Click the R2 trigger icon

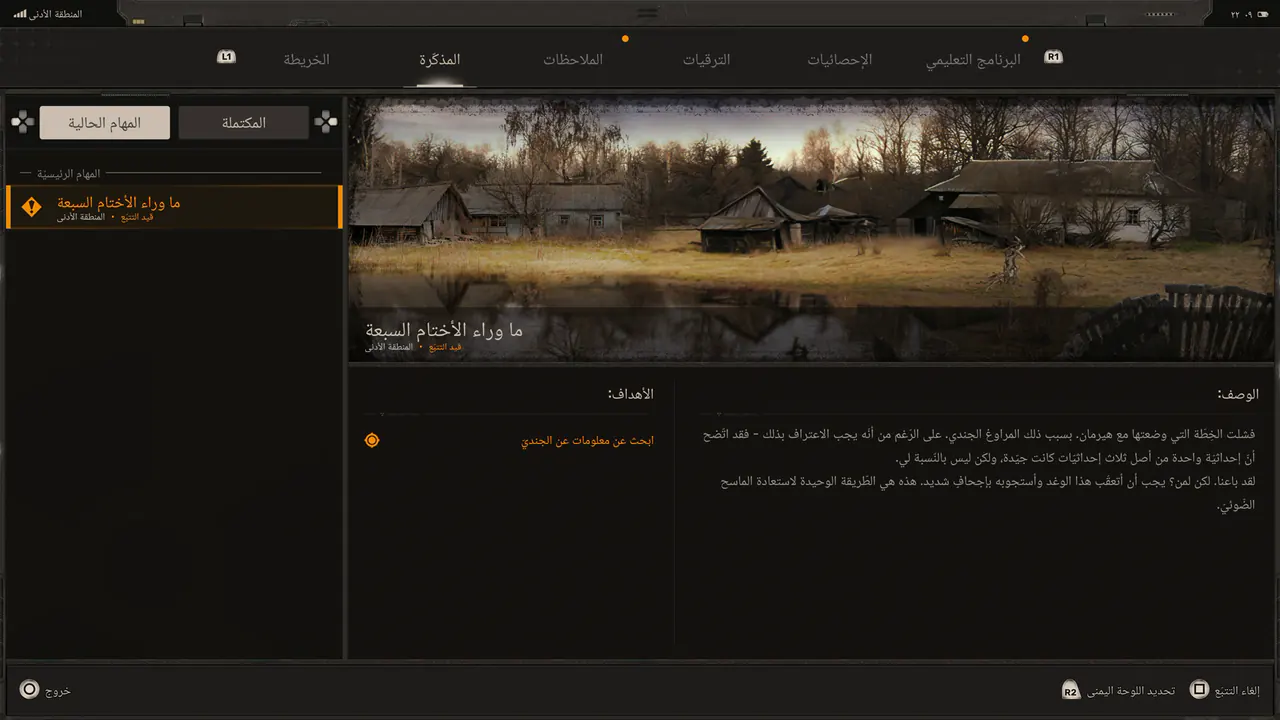(x=1071, y=691)
